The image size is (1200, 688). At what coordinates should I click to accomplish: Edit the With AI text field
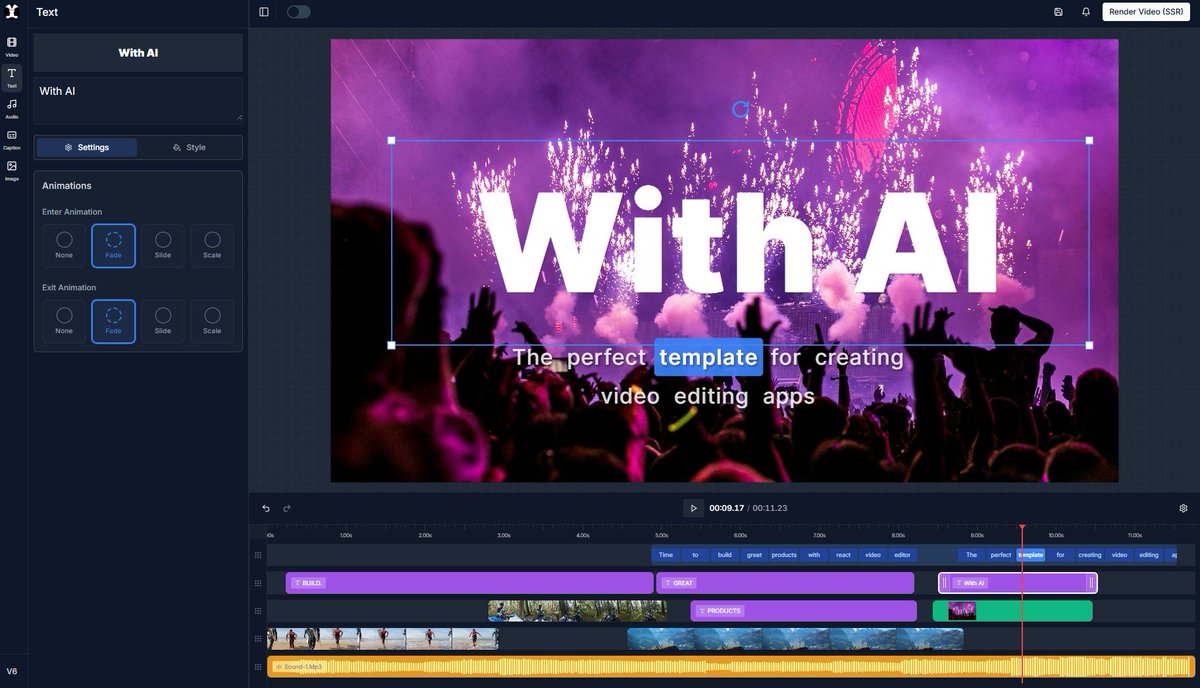pyautogui.click(x=138, y=100)
